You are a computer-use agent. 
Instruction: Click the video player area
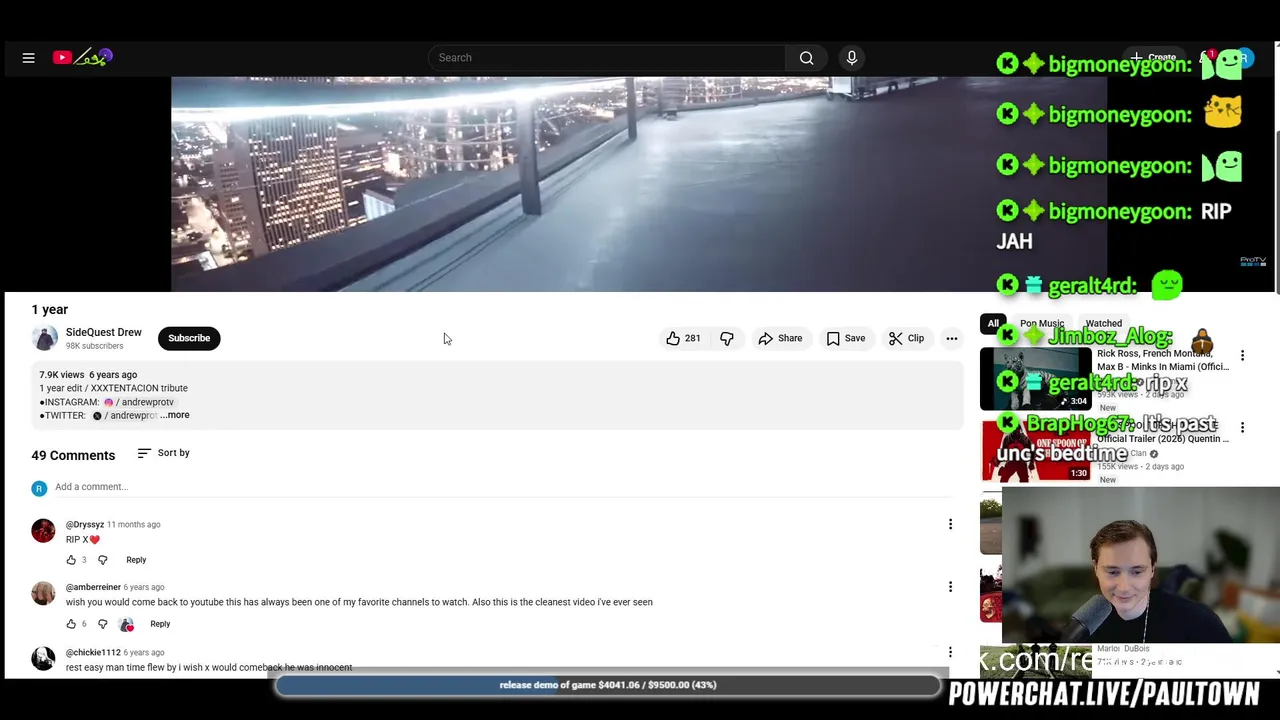[x=639, y=184]
